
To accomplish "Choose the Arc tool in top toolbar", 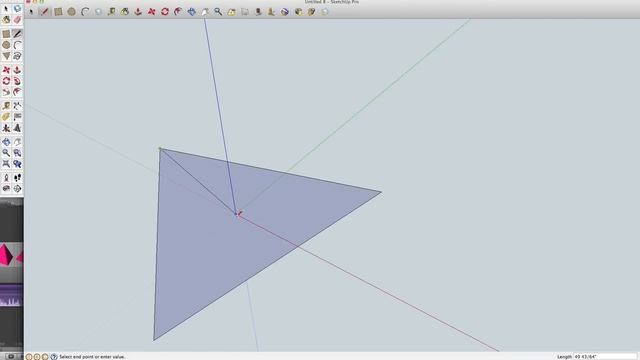I will point(85,12).
